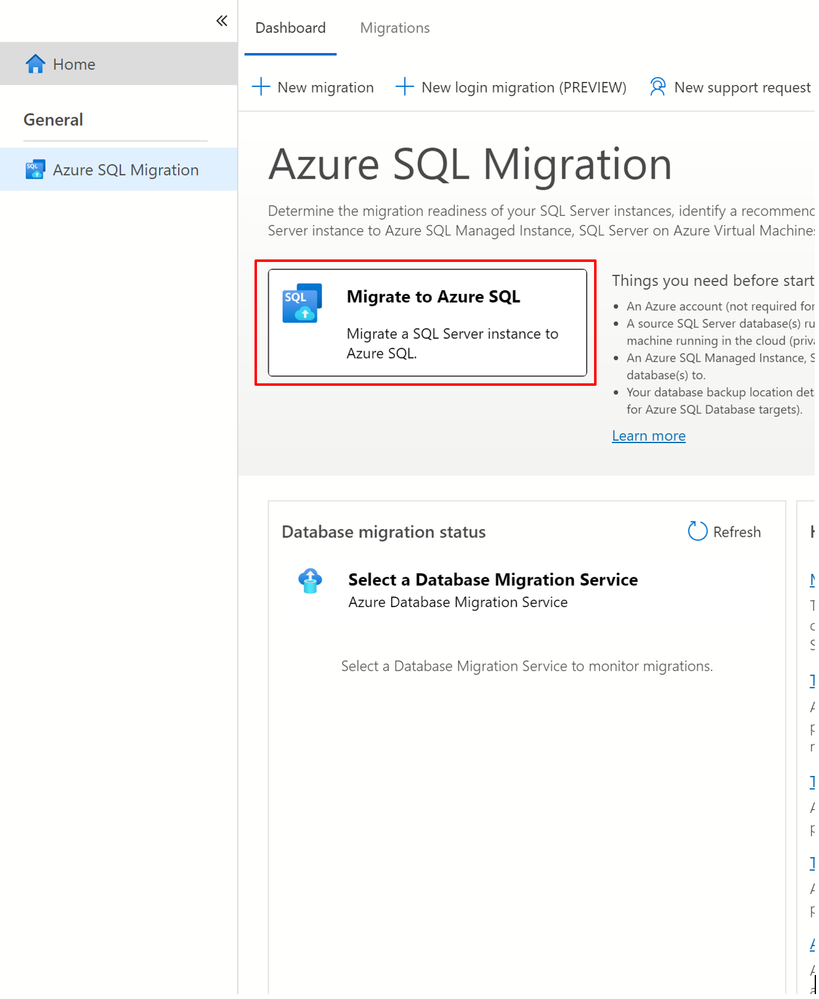The height and width of the screenshot is (999, 819).
Task: Open the Learn more link
Action: [649, 436]
